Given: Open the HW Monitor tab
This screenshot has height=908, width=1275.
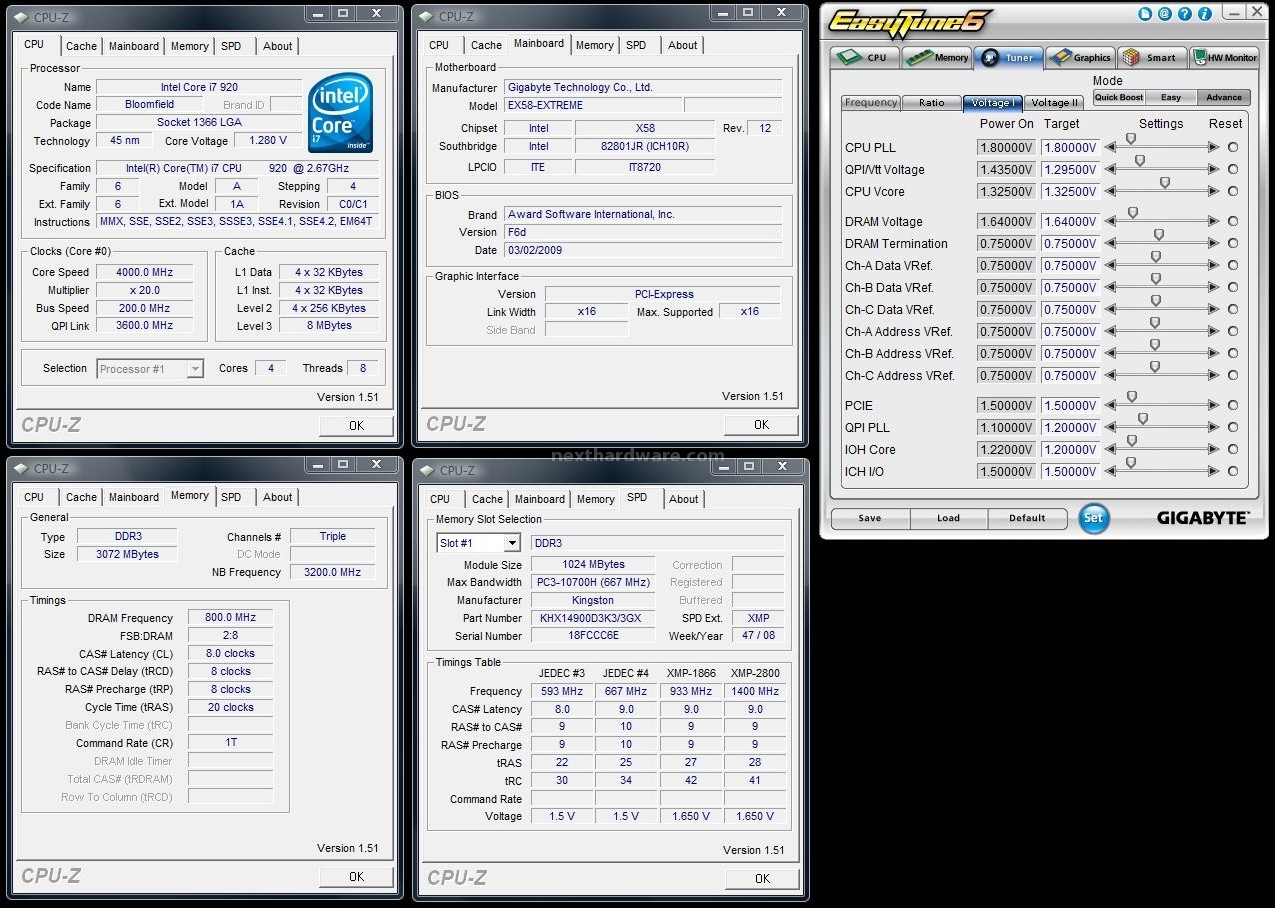Looking at the screenshot, I should pyautogui.click(x=1224, y=57).
